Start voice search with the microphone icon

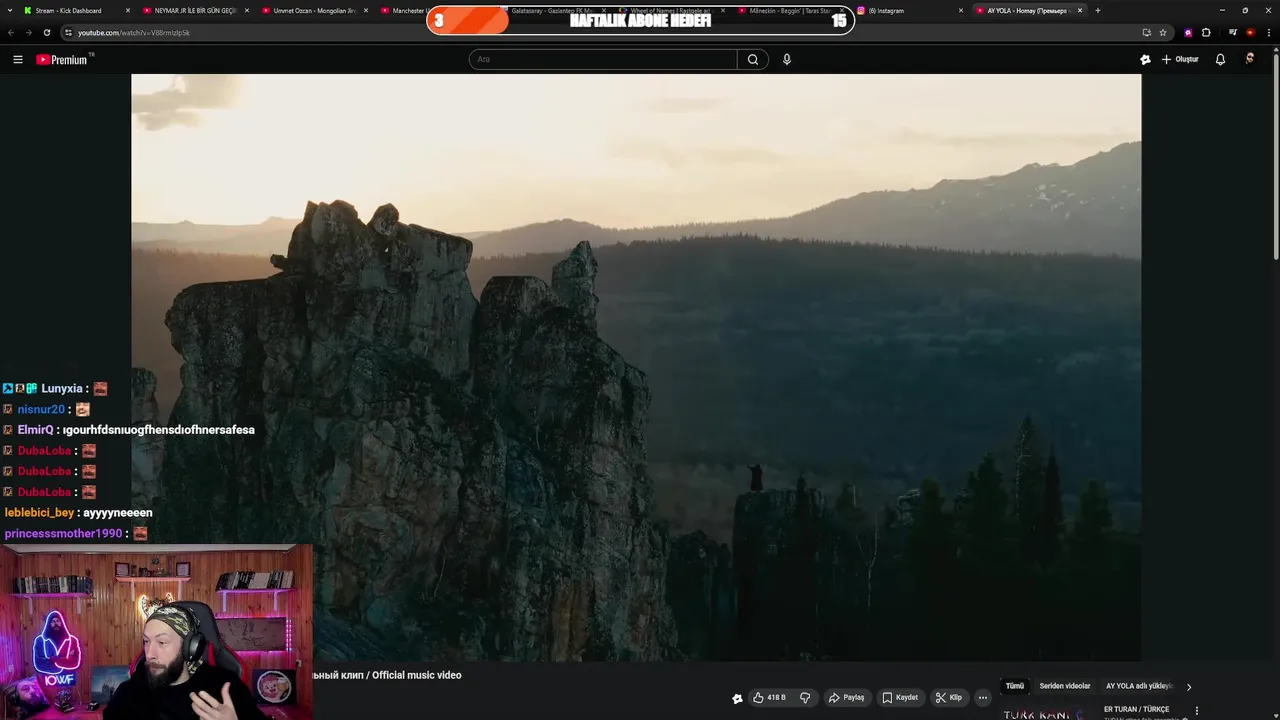pos(787,60)
